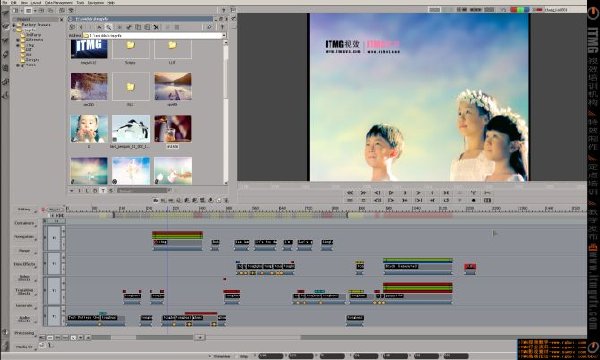Click the filmstrip icon at transport row end

(x=487, y=200)
